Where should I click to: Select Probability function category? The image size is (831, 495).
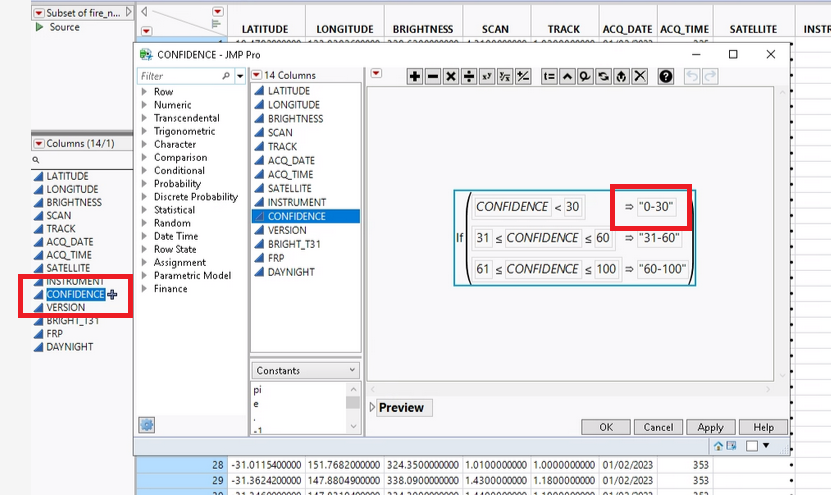177,184
